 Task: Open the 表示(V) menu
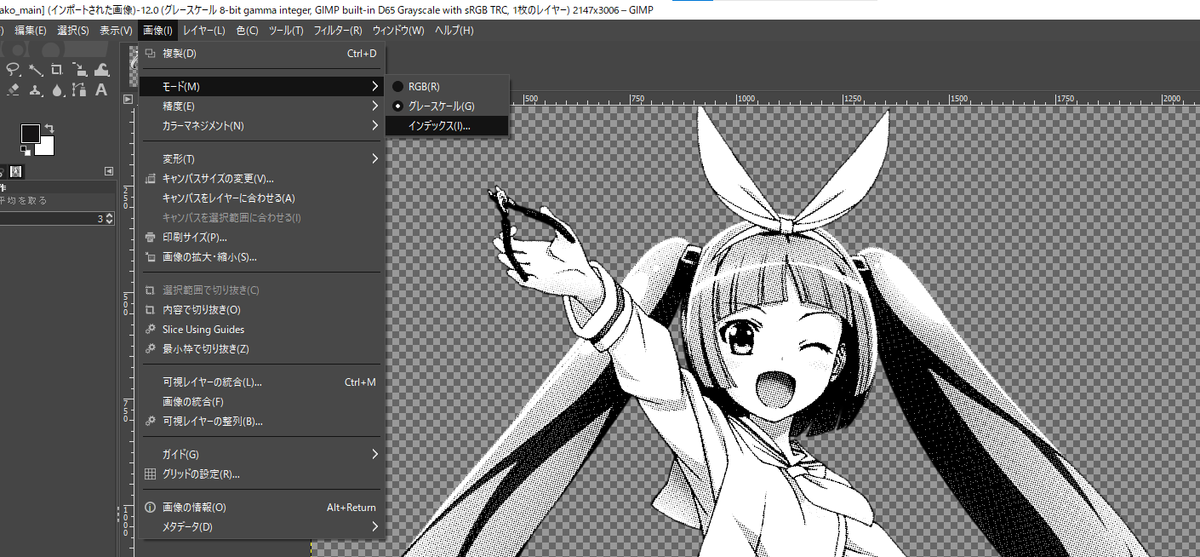[x=116, y=31]
